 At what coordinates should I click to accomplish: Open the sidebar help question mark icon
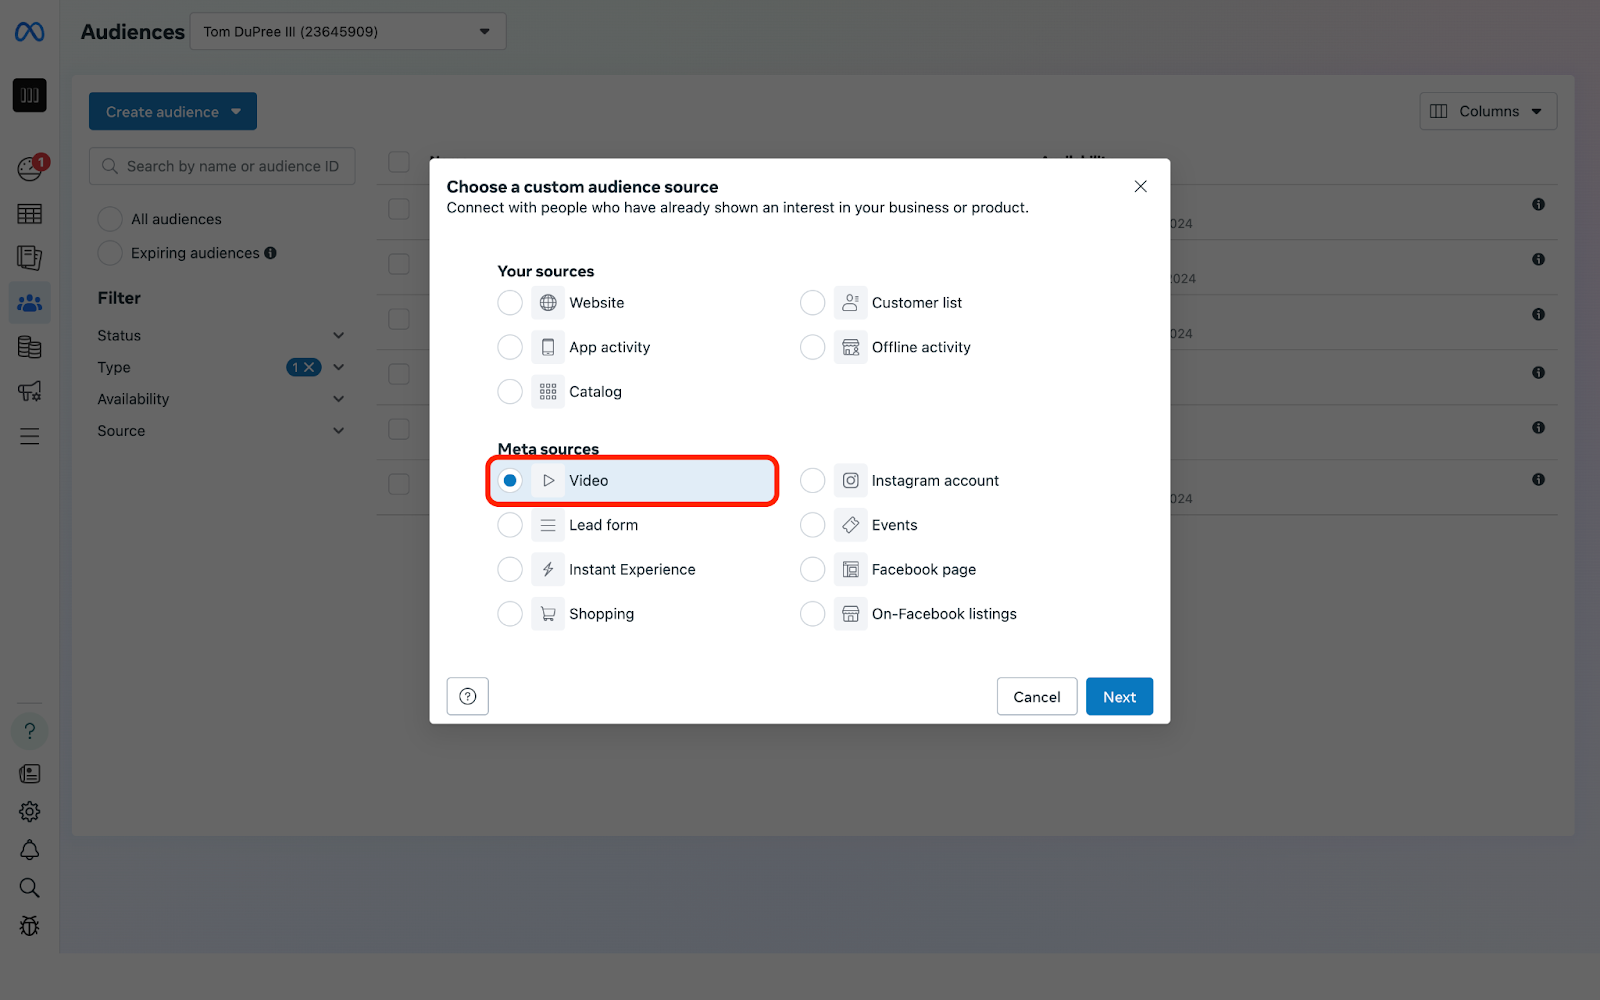point(29,731)
